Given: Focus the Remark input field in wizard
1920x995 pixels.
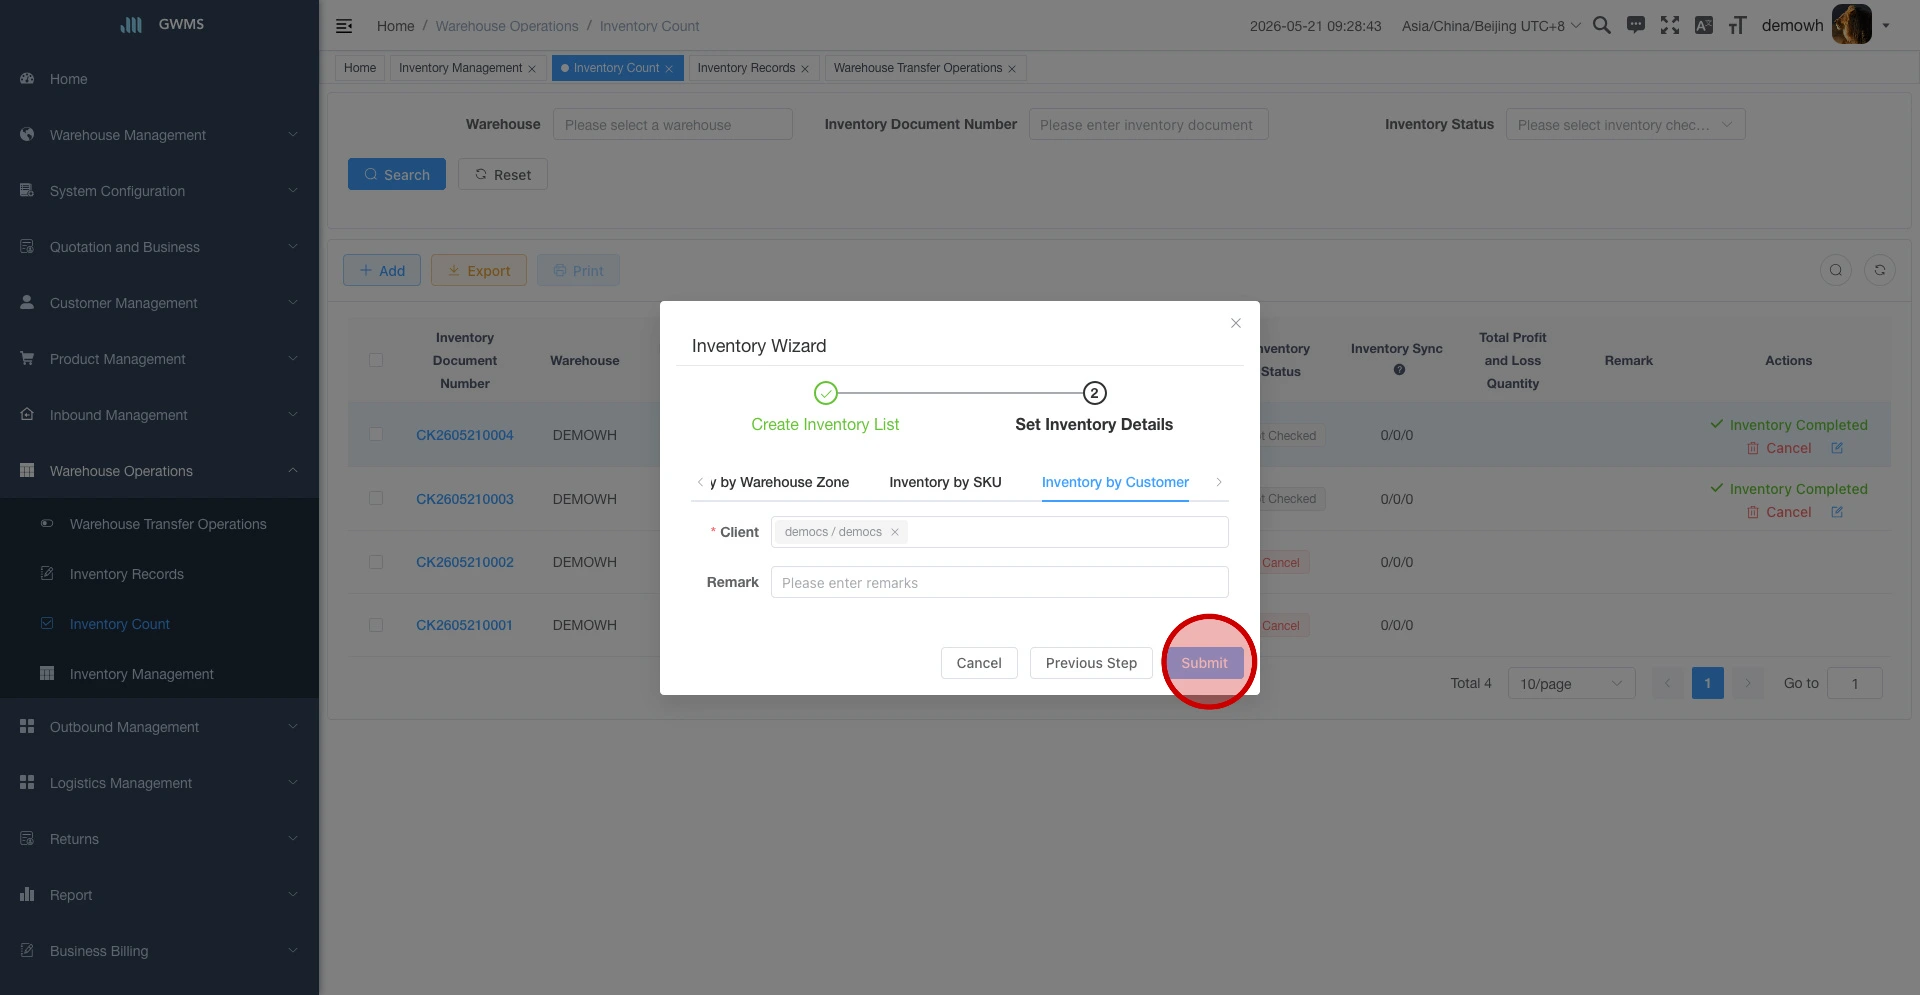Looking at the screenshot, I should (x=1000, y=582).
